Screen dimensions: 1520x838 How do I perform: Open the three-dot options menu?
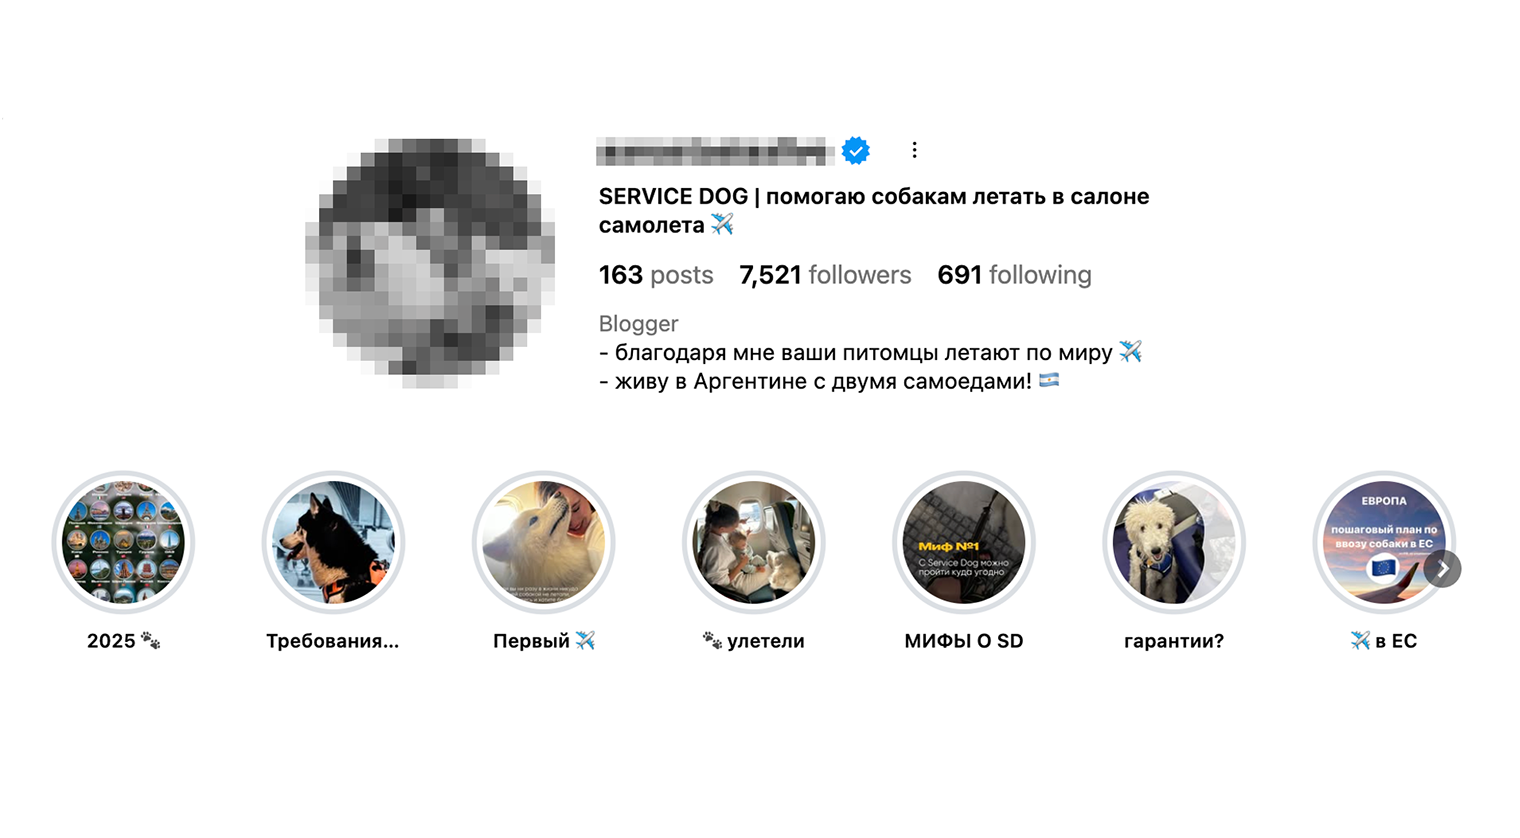coord(914,150)
